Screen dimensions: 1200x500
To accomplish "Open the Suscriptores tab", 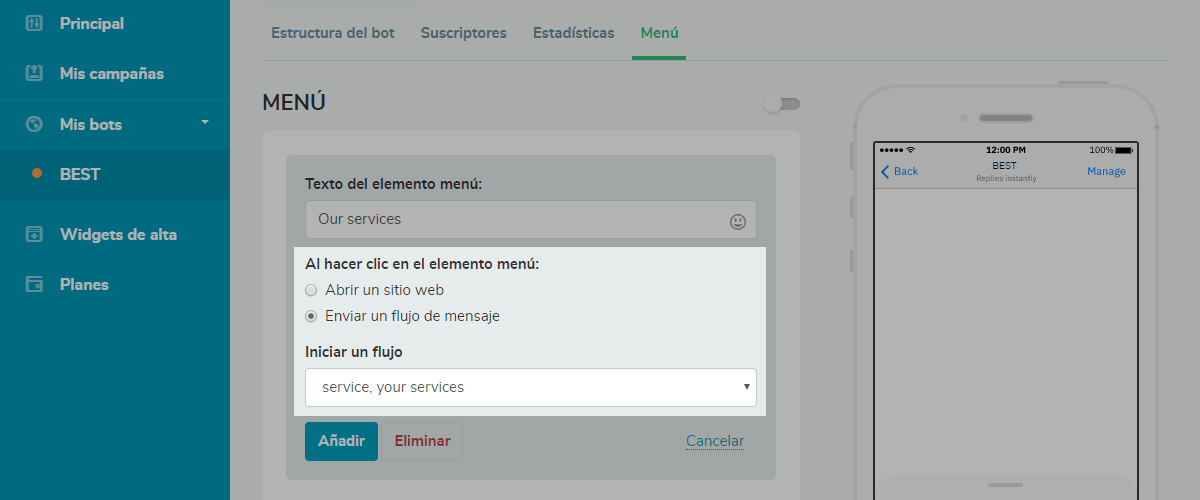I will click(463, 33).
